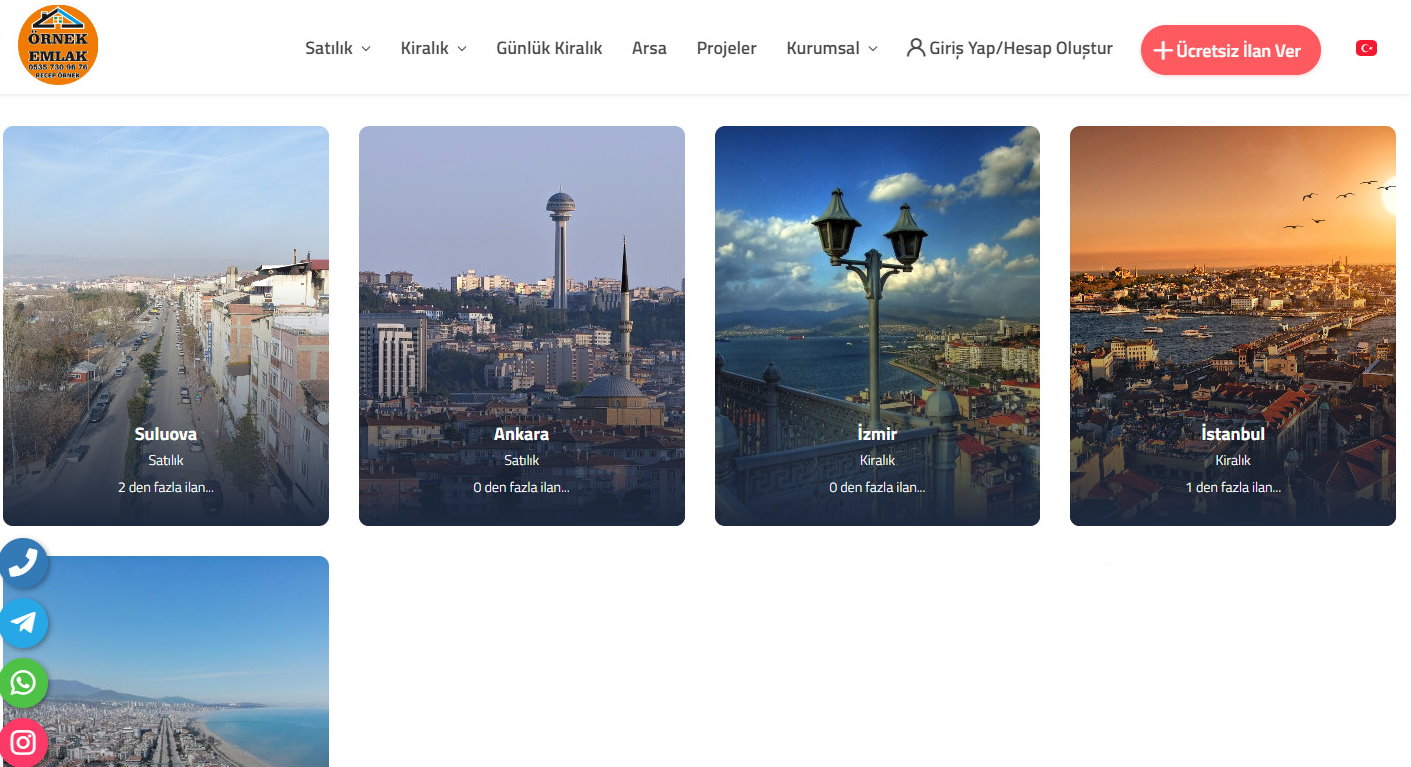1411x767 pixels.
Task: Open the İzmir Kiralık city card
Action: tap(877, 326)
